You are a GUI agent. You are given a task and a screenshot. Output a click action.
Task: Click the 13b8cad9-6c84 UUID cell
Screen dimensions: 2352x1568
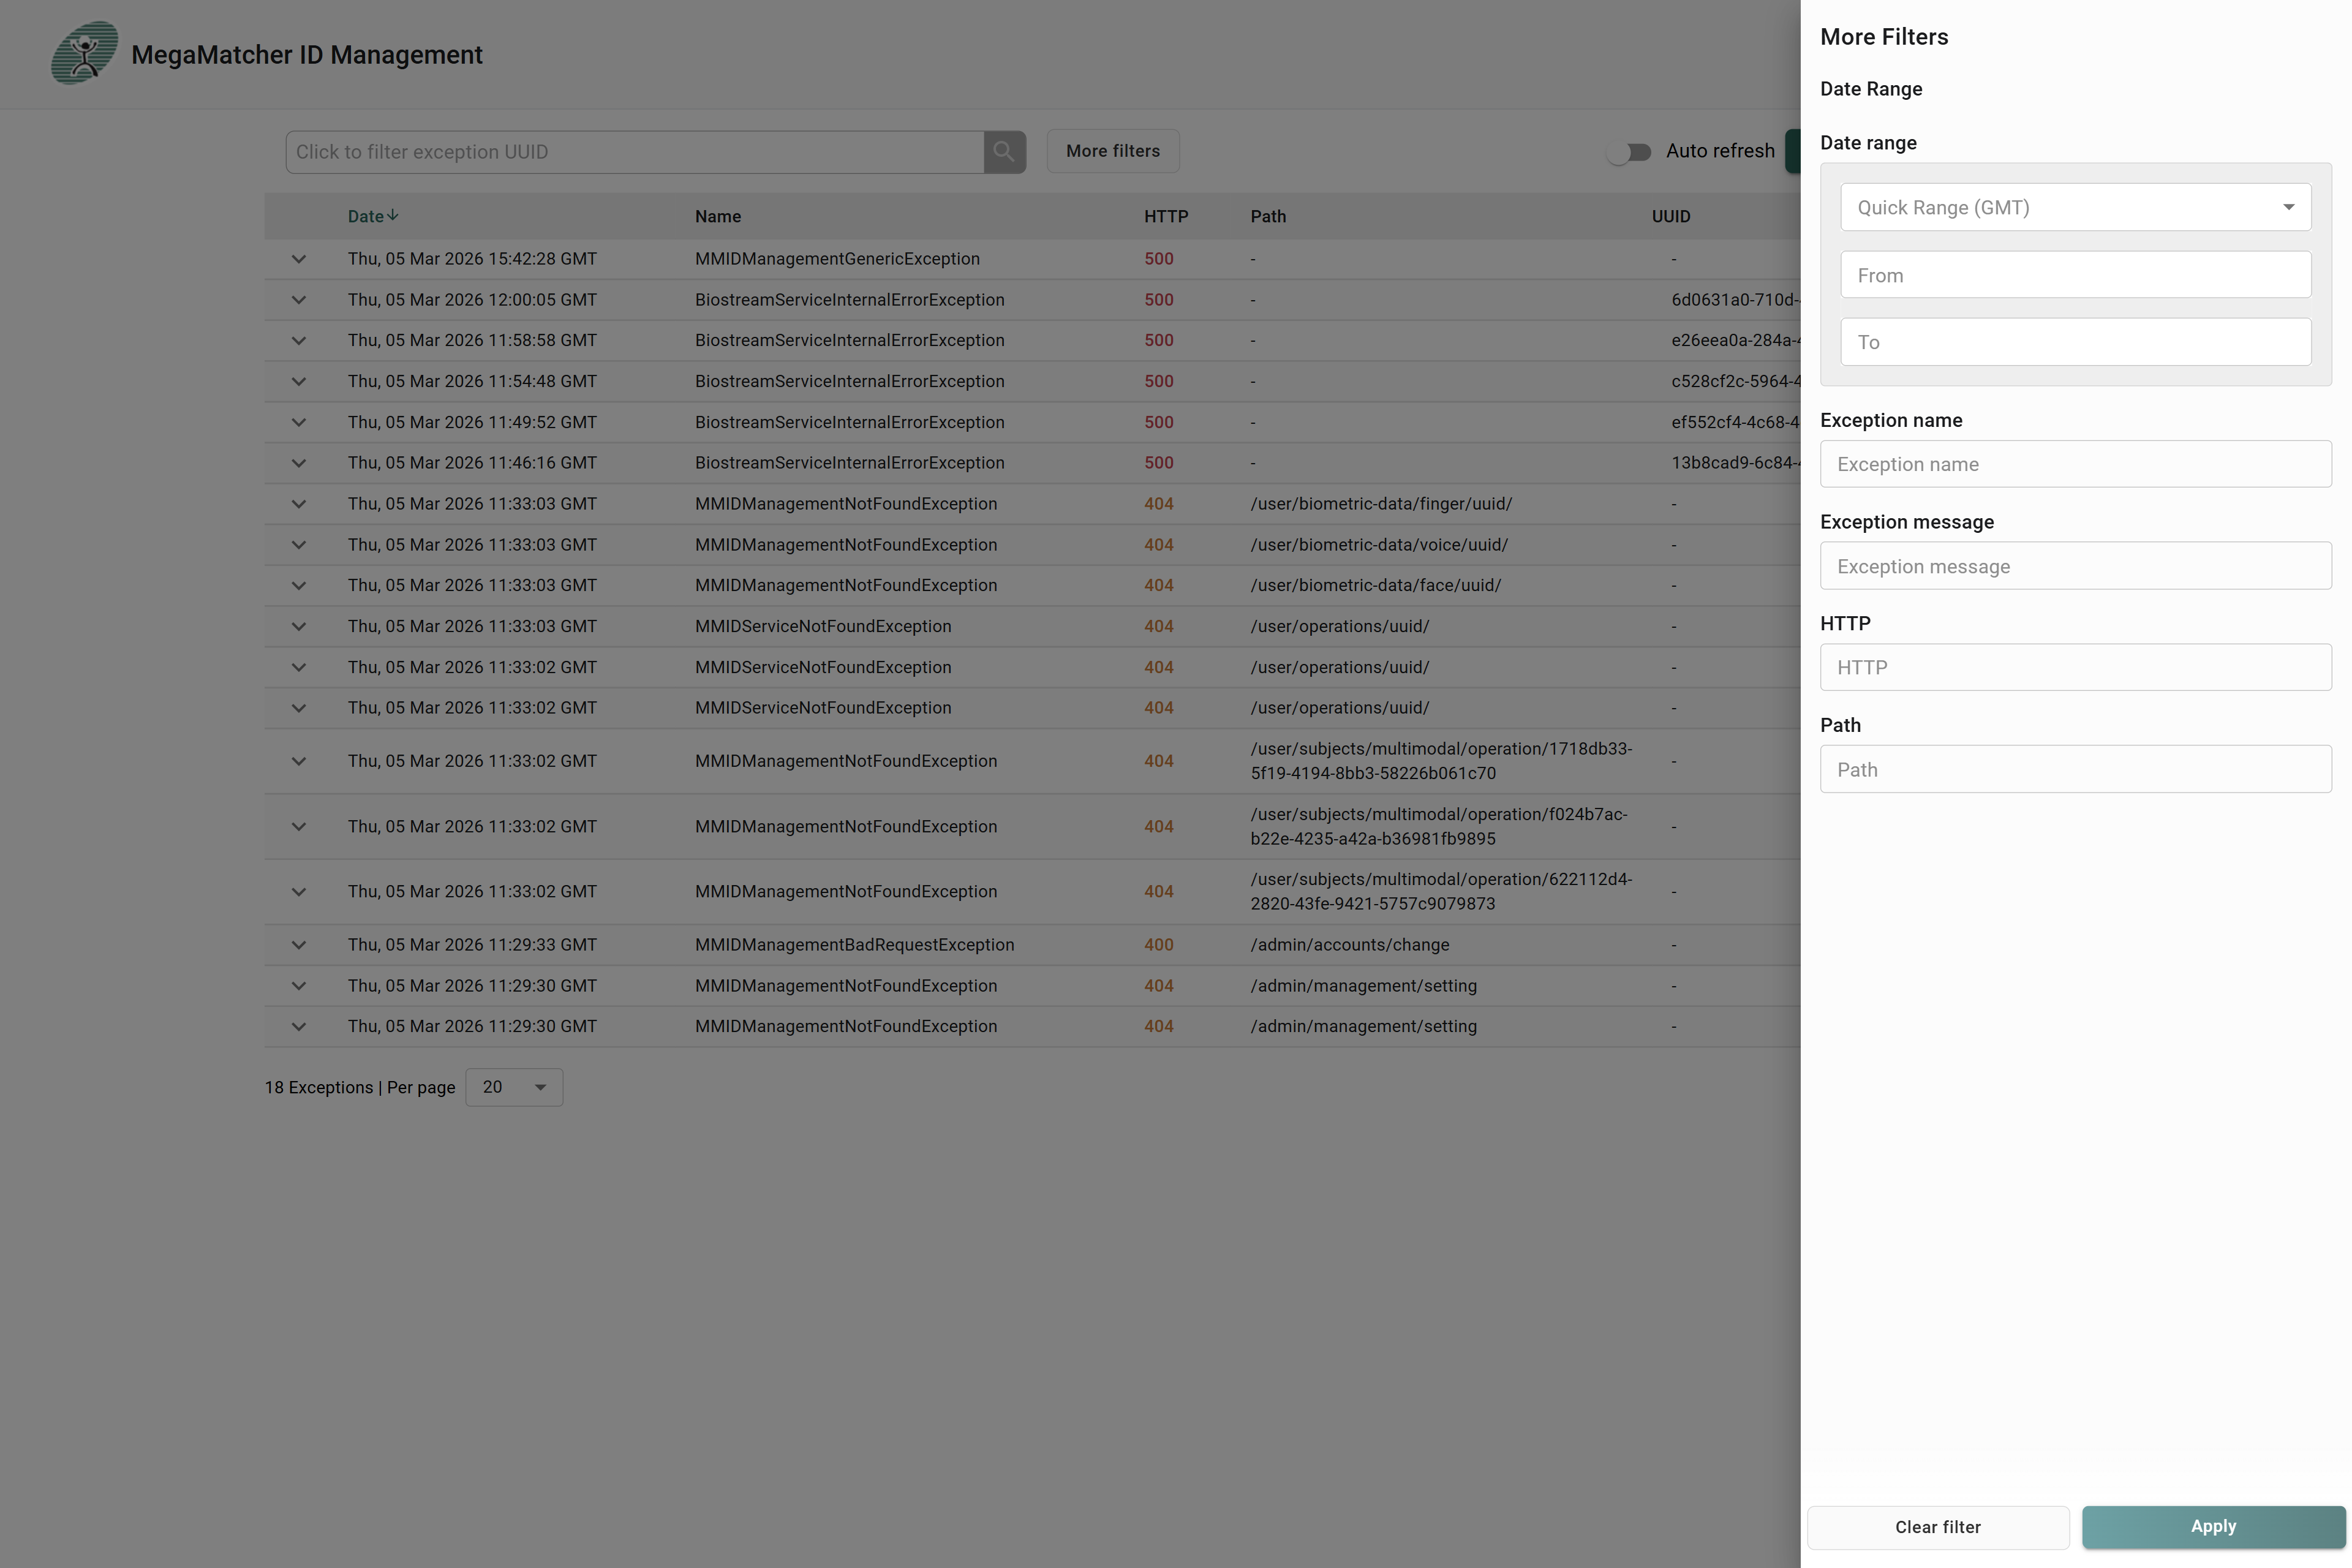[1736, 463]
